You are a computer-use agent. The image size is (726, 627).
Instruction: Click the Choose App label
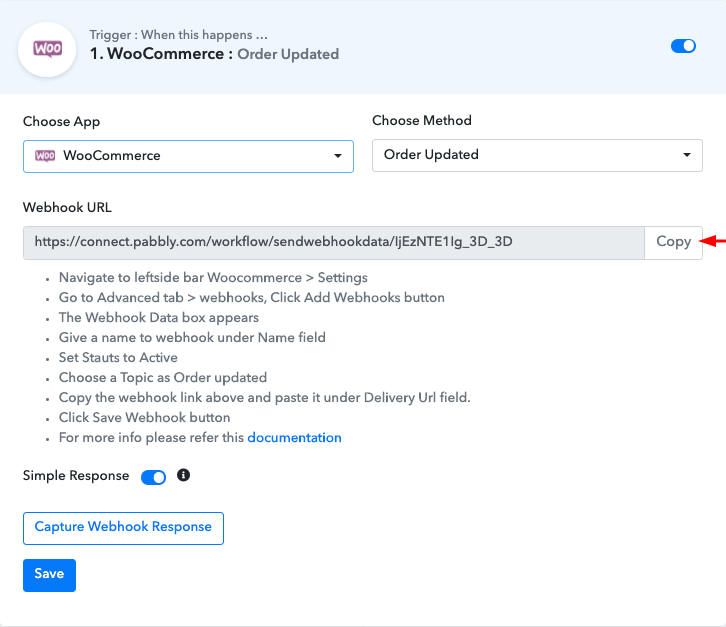click(x=61, y=121)
